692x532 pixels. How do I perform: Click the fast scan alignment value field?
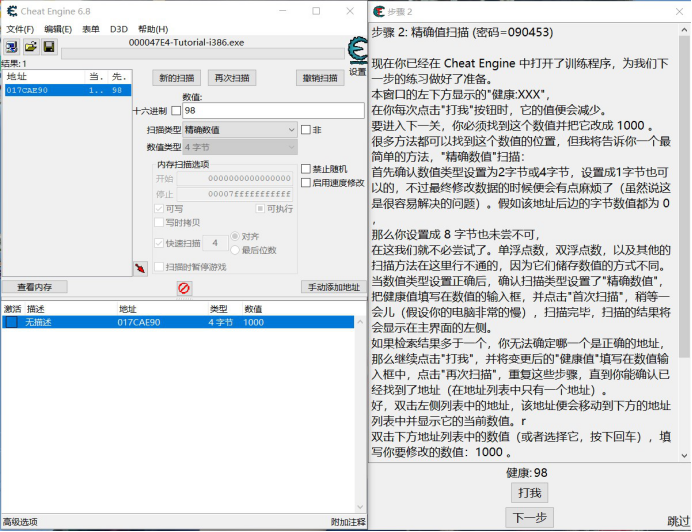click(215, 243)
